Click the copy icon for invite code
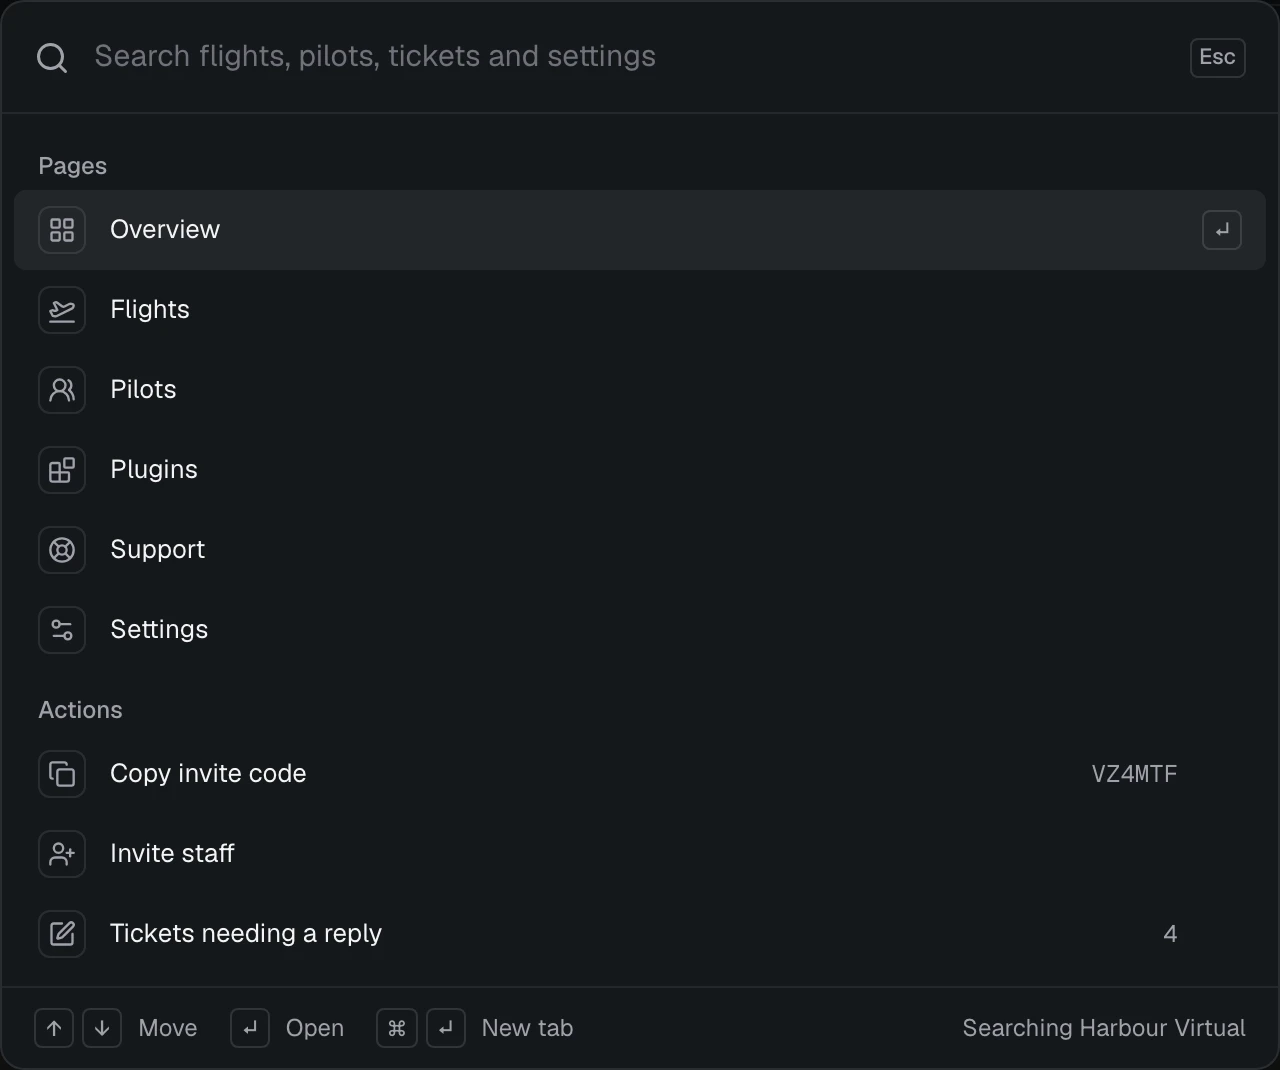1280x1070 pixels. point(62,774)
